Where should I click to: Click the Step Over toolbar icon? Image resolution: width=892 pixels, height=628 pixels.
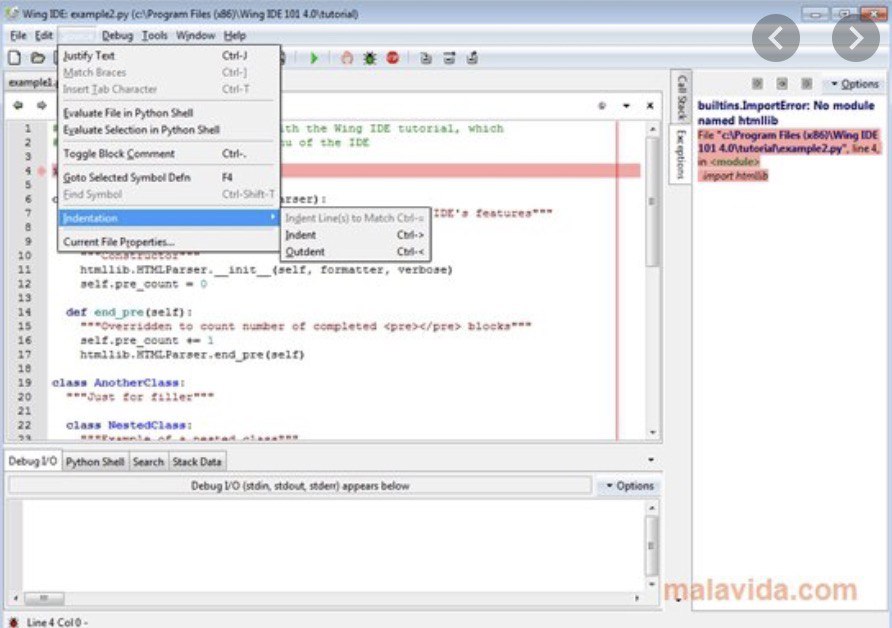point(449,57)
